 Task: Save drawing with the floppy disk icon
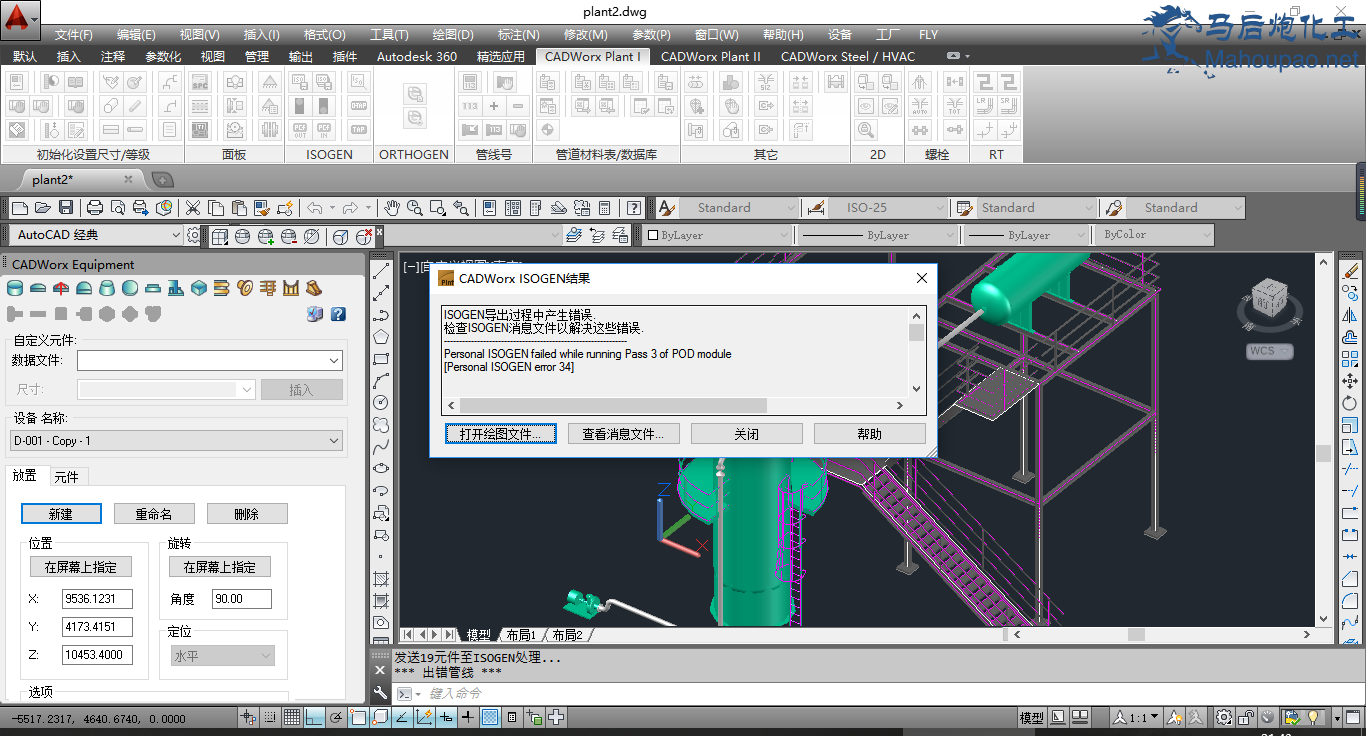66,208
